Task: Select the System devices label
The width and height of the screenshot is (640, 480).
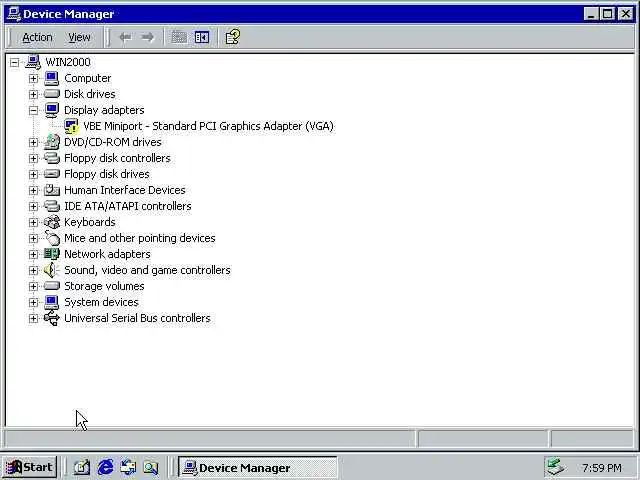Action: (x=101, y=302)
